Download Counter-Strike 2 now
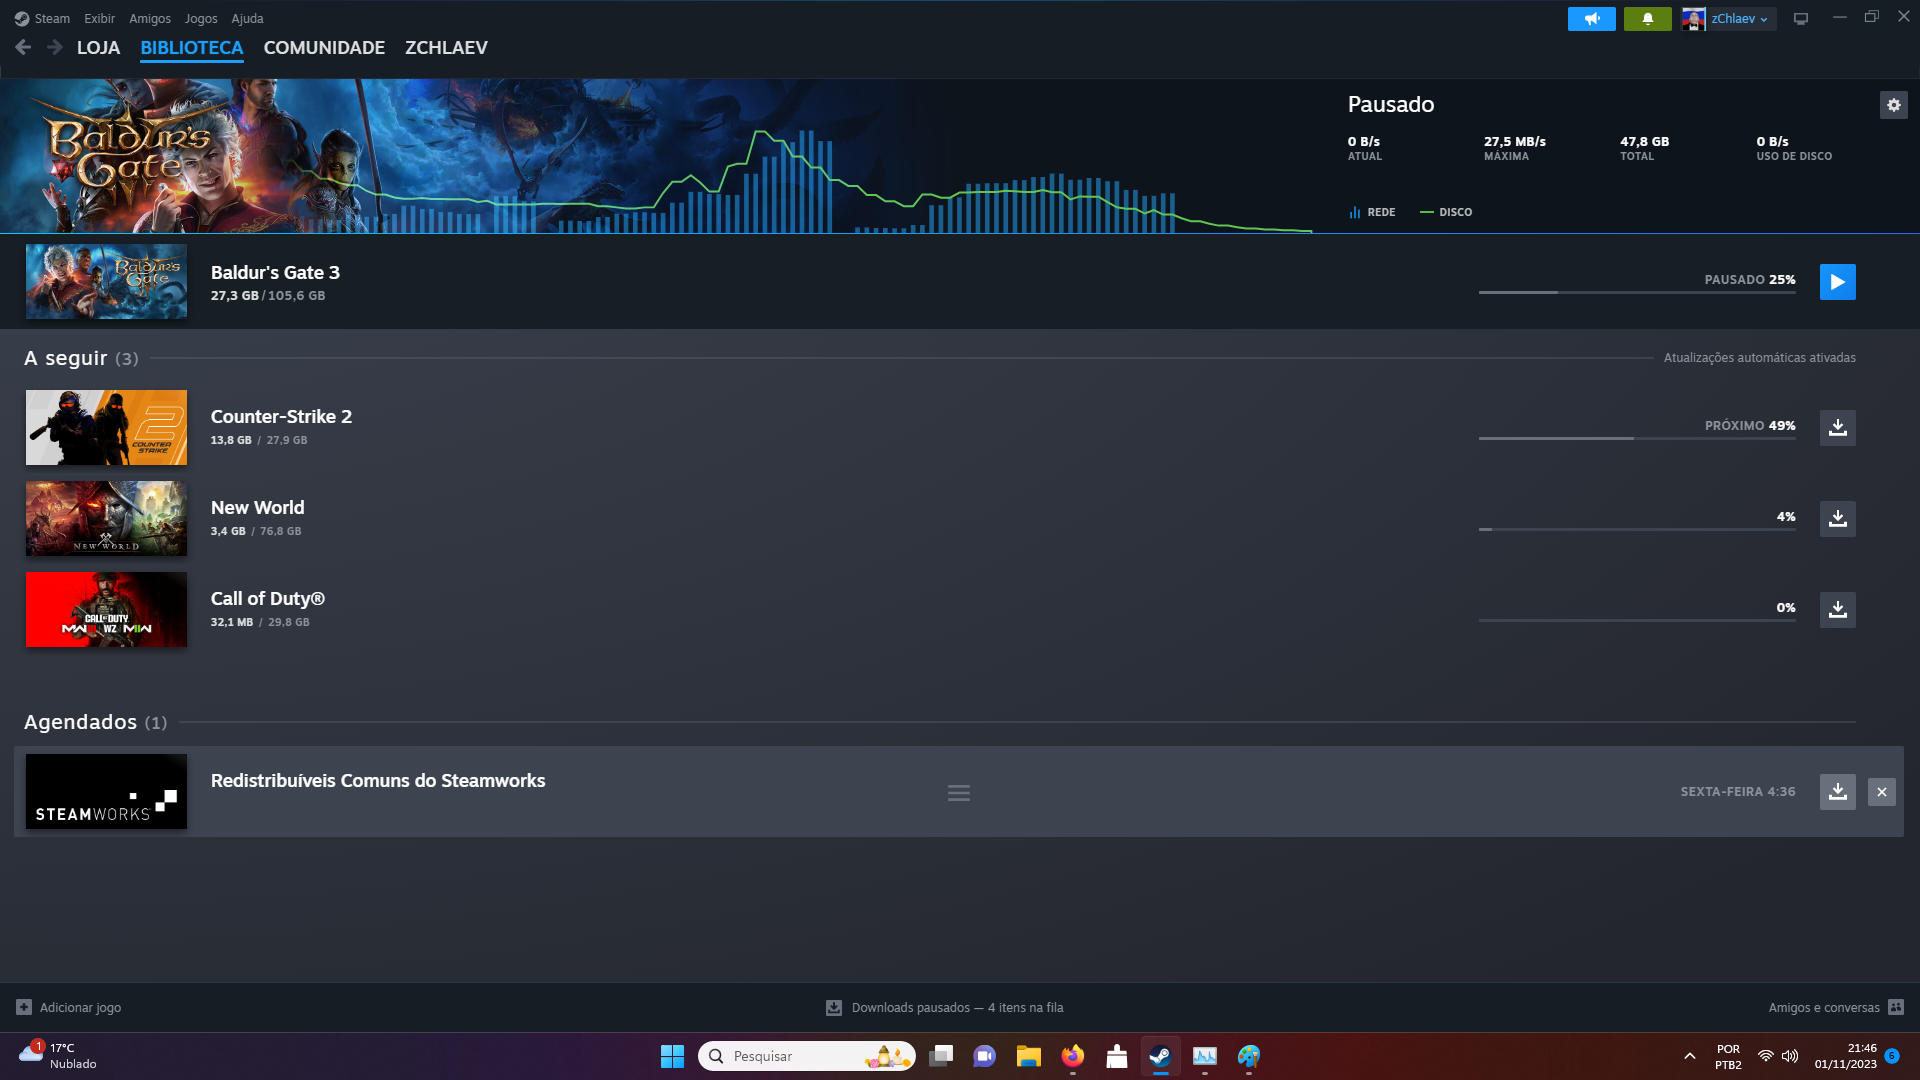The width and height of the screenshot is (1920, 1080). (x=1837, y=428)
